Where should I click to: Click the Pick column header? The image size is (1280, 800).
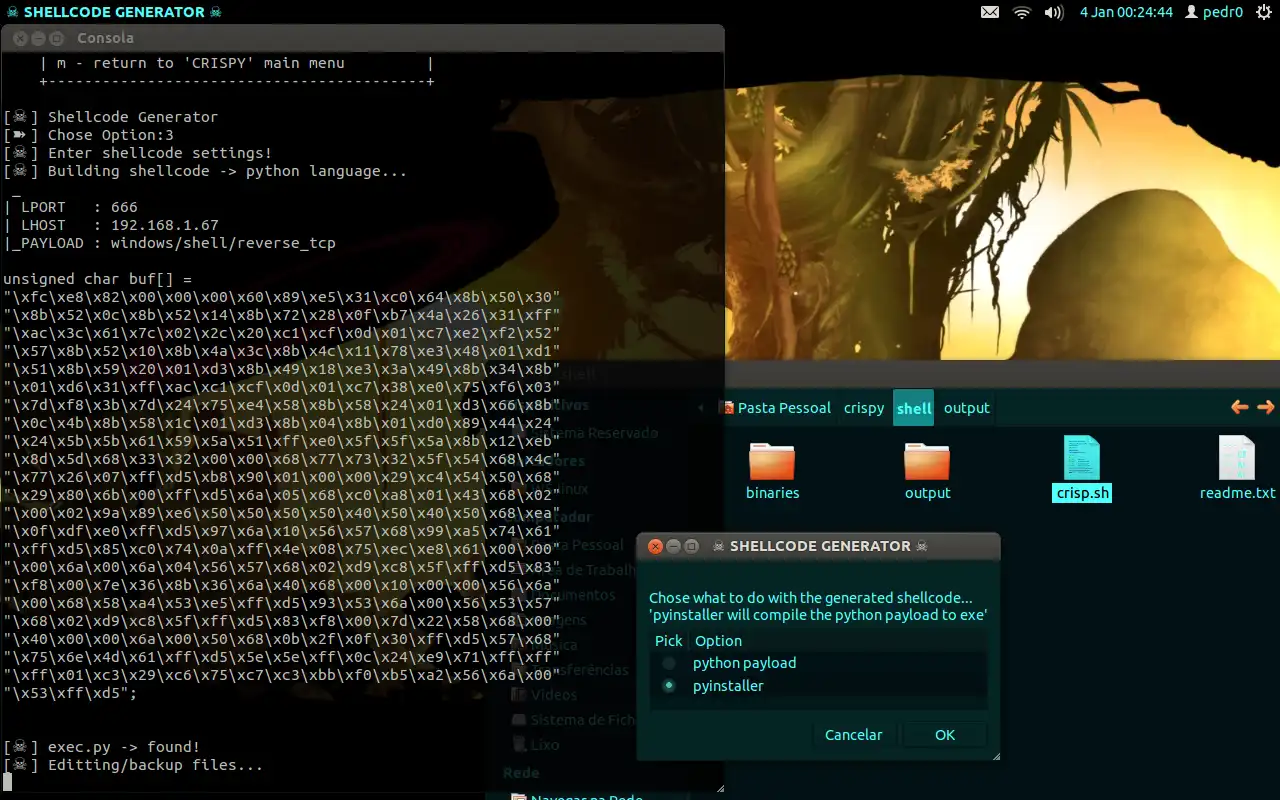tap(669, 641)
